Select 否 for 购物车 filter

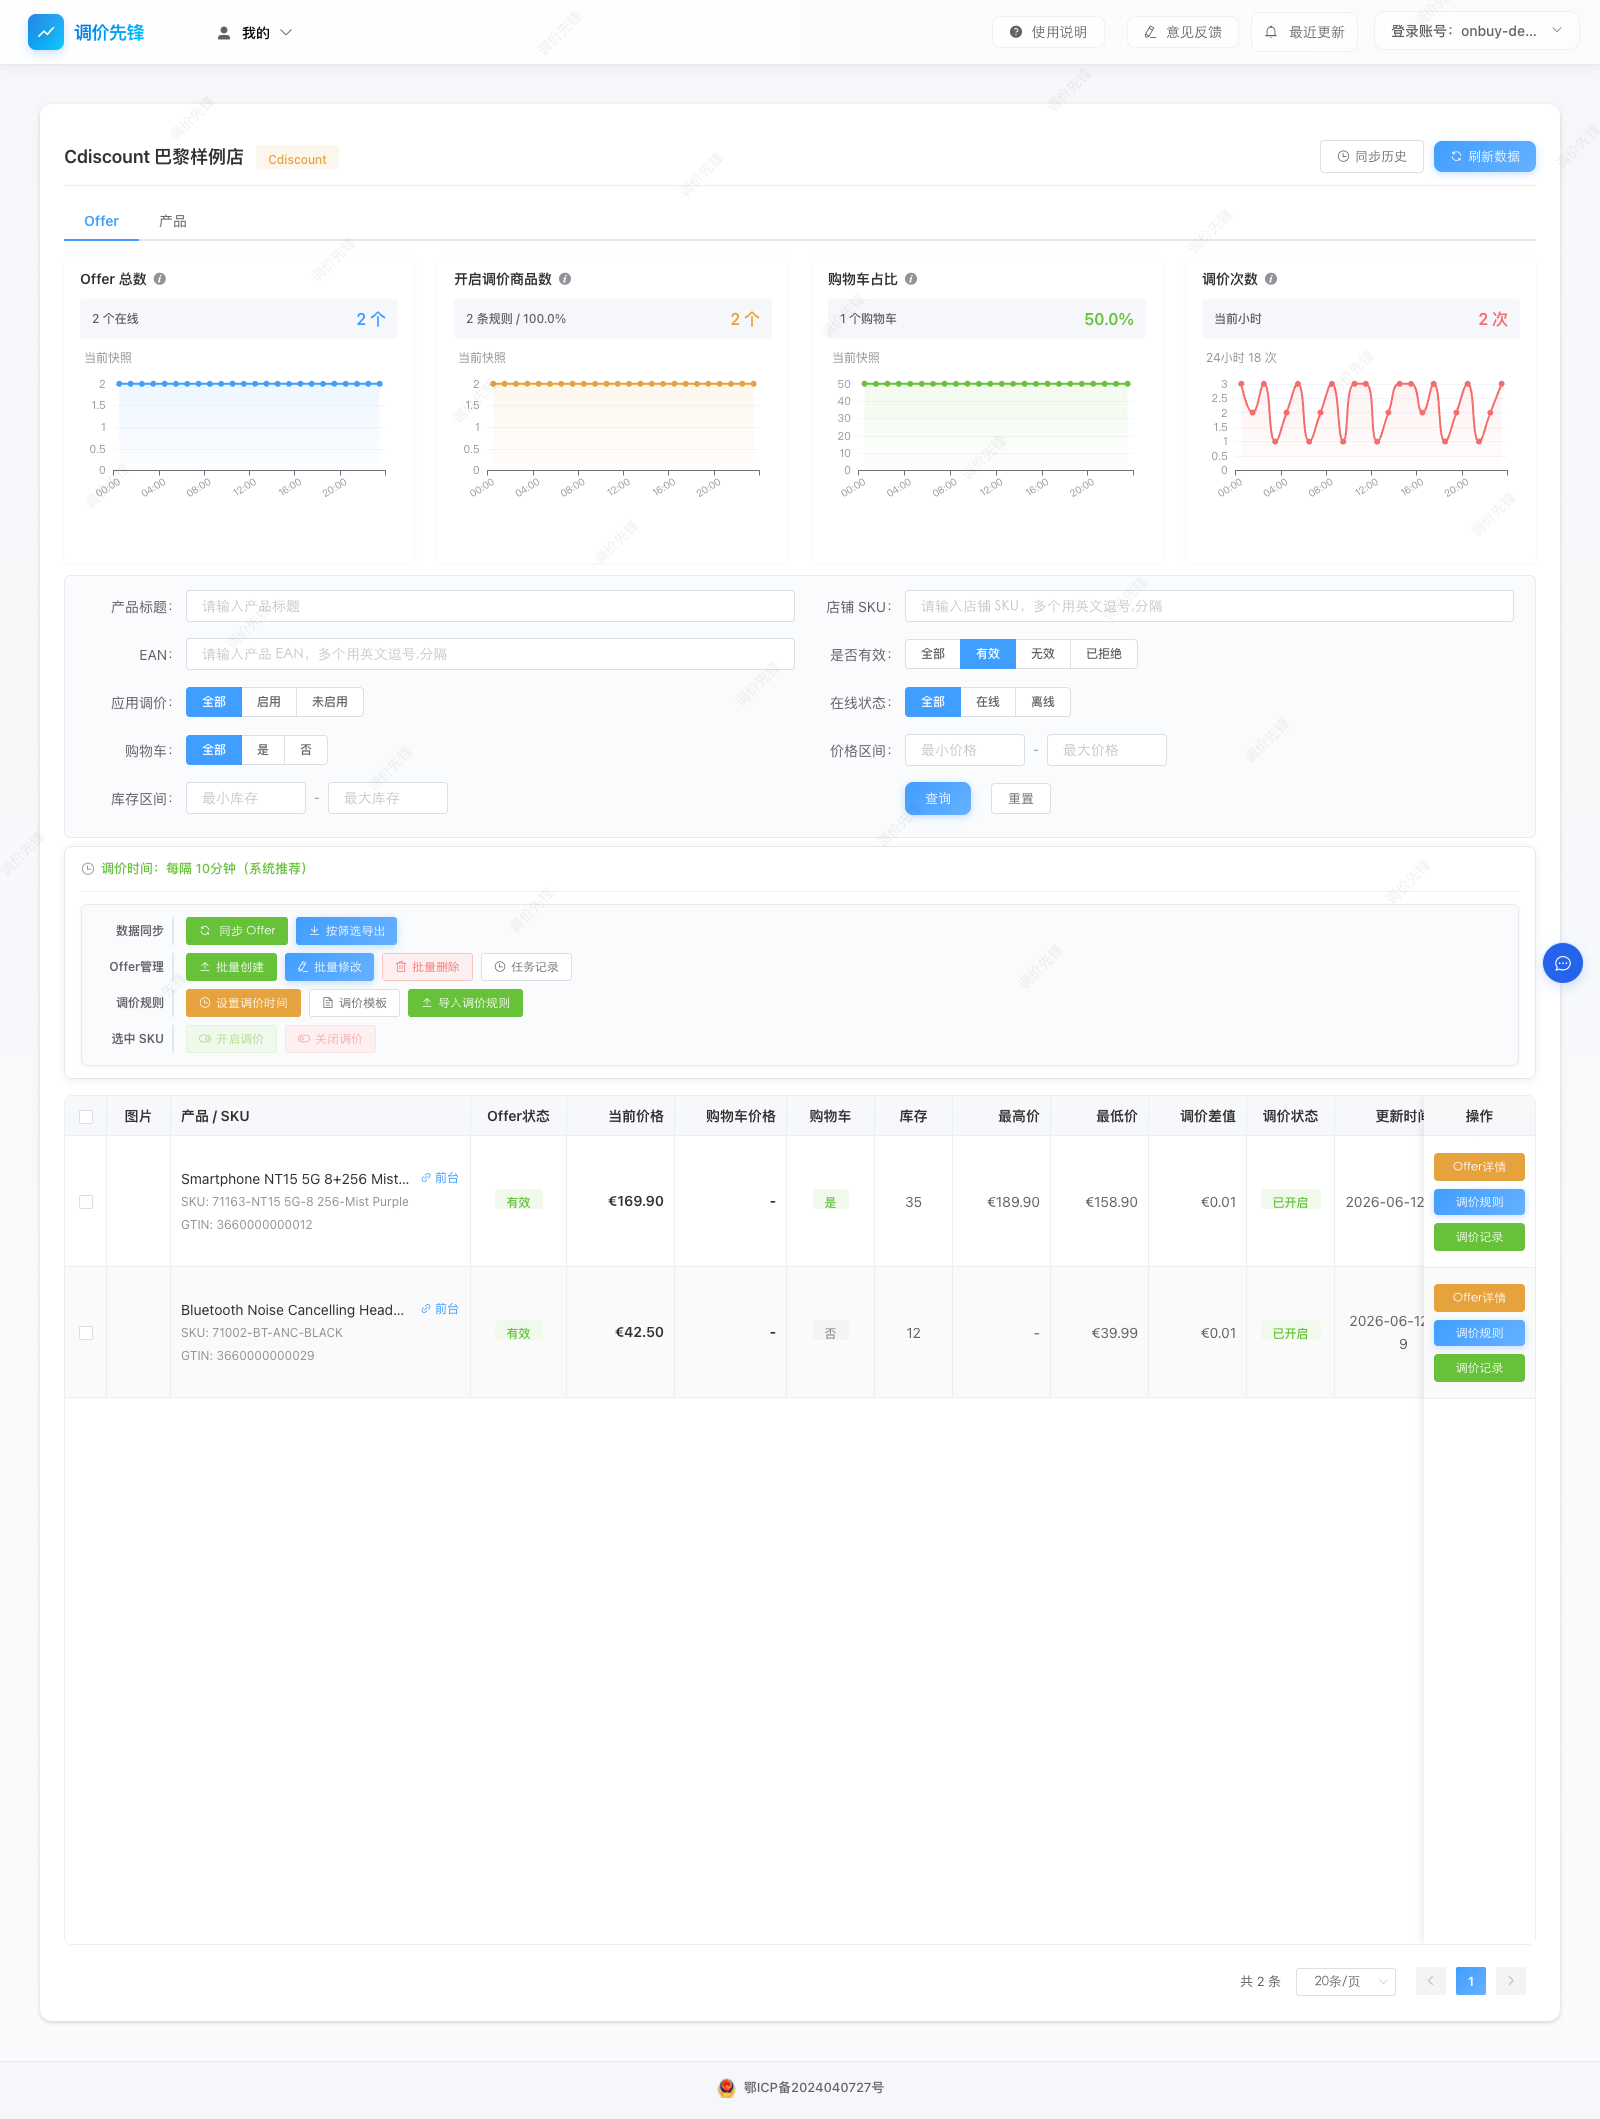click(x=306, y=750)
